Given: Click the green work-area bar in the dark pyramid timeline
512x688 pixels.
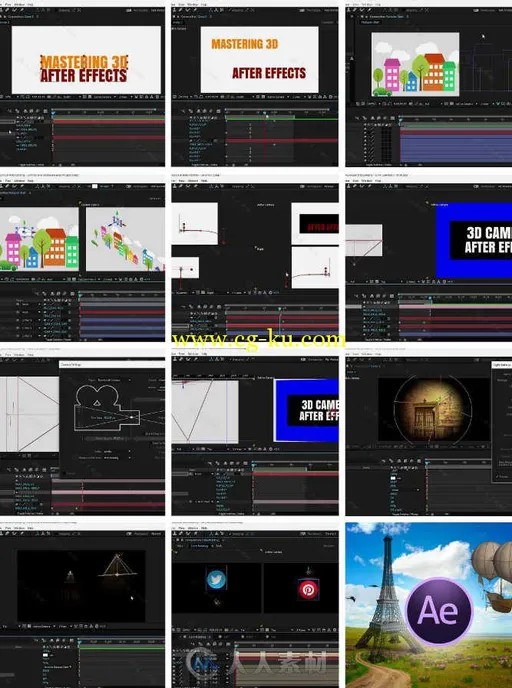Looking at the screenshot, I should pyautogui.click(x=122, y=648).
